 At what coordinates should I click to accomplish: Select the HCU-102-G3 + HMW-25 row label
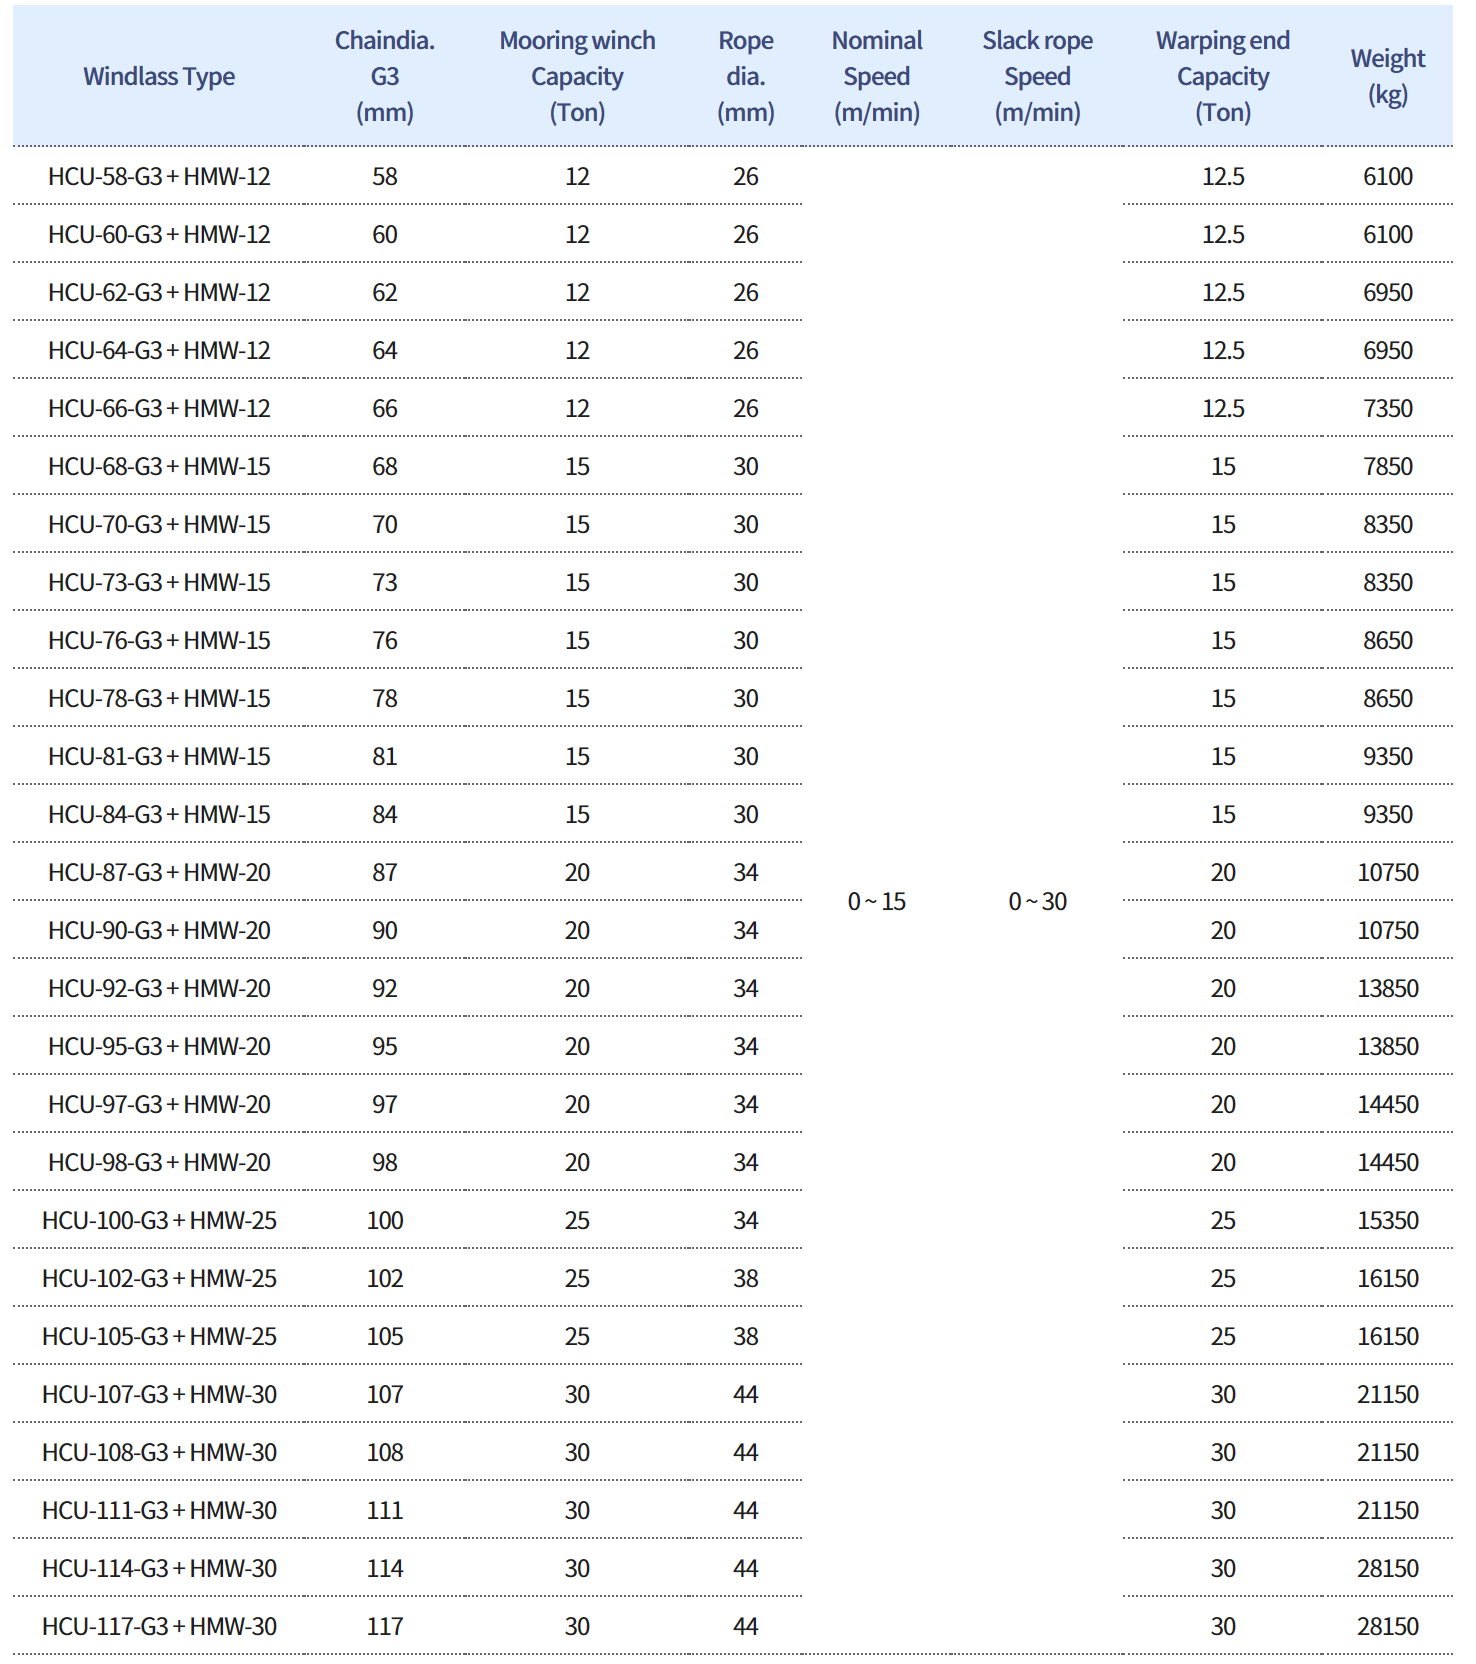[x=159, y=1279]
